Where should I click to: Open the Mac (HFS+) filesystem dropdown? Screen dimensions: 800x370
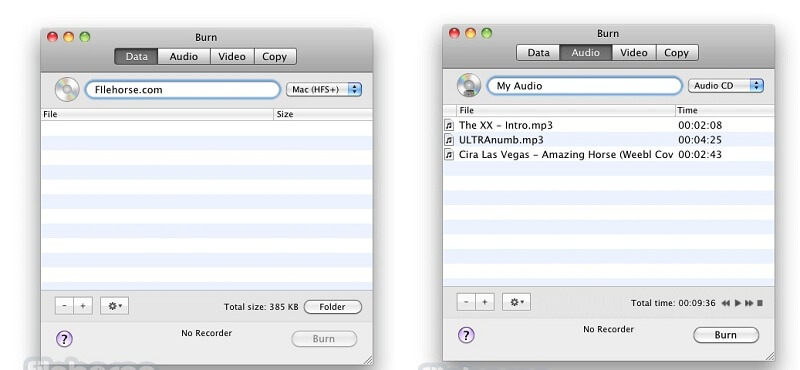pos(324,90)
